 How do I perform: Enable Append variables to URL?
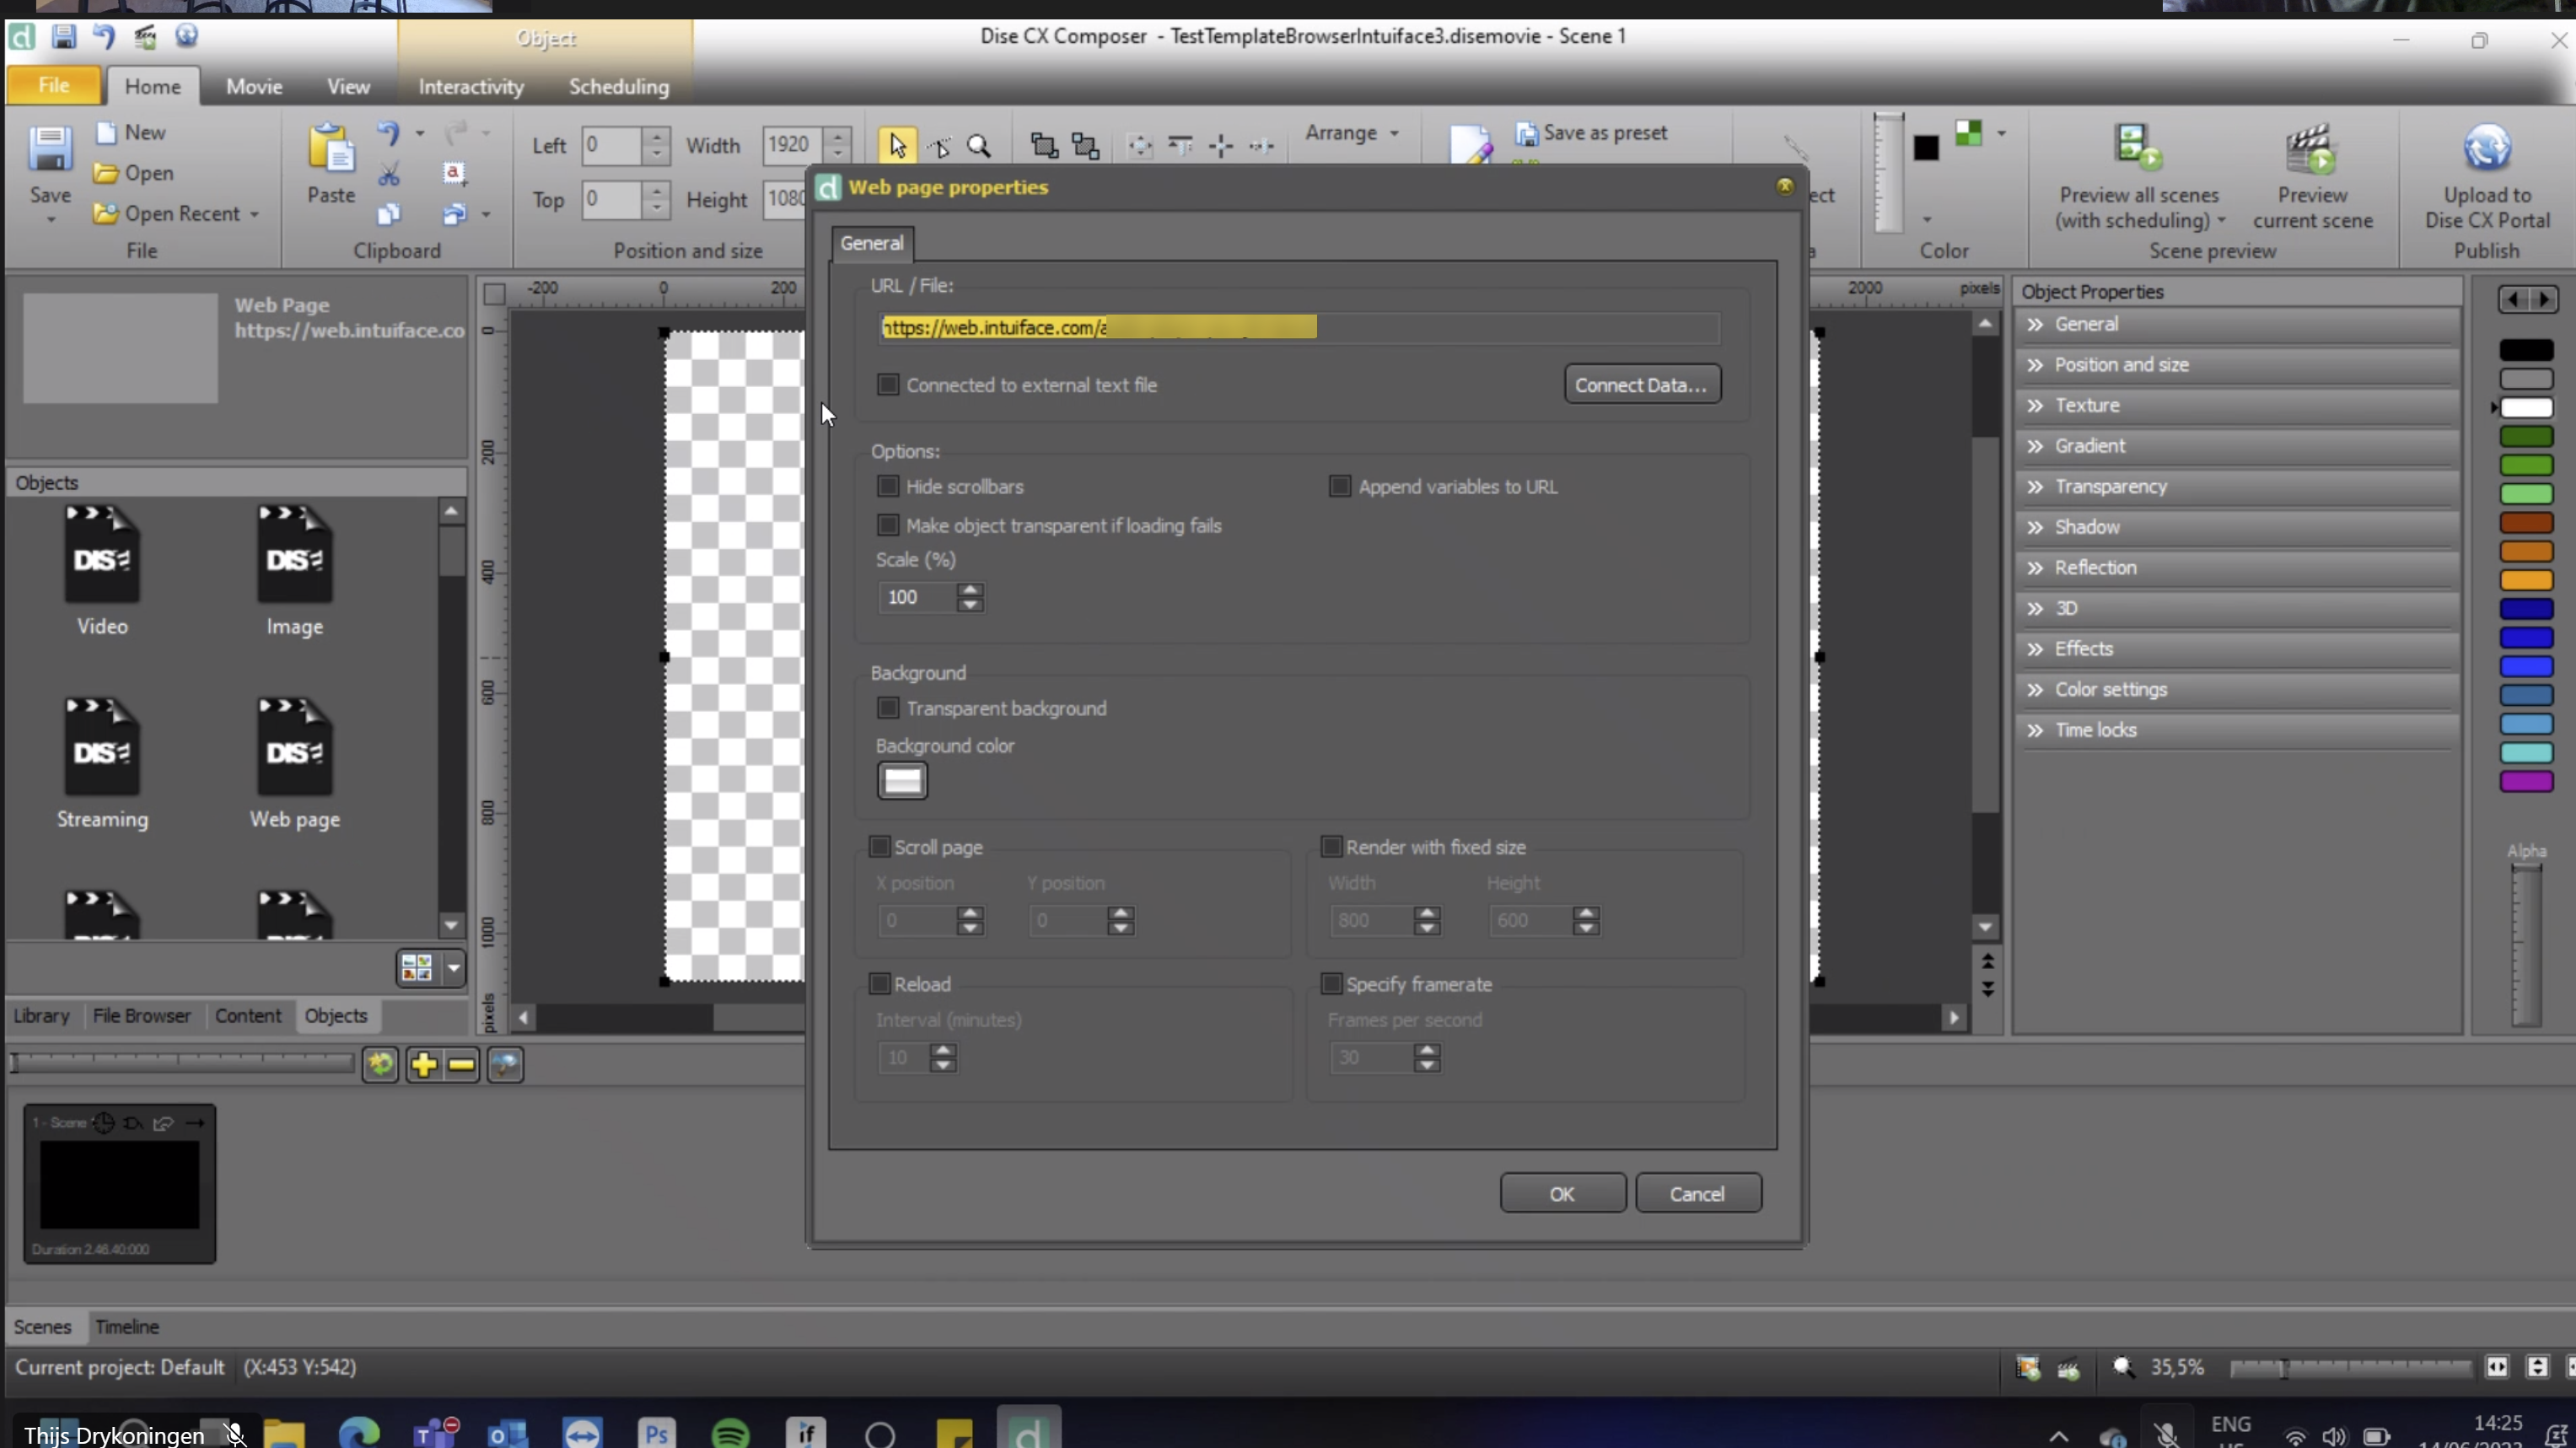tap(1339, 486)
